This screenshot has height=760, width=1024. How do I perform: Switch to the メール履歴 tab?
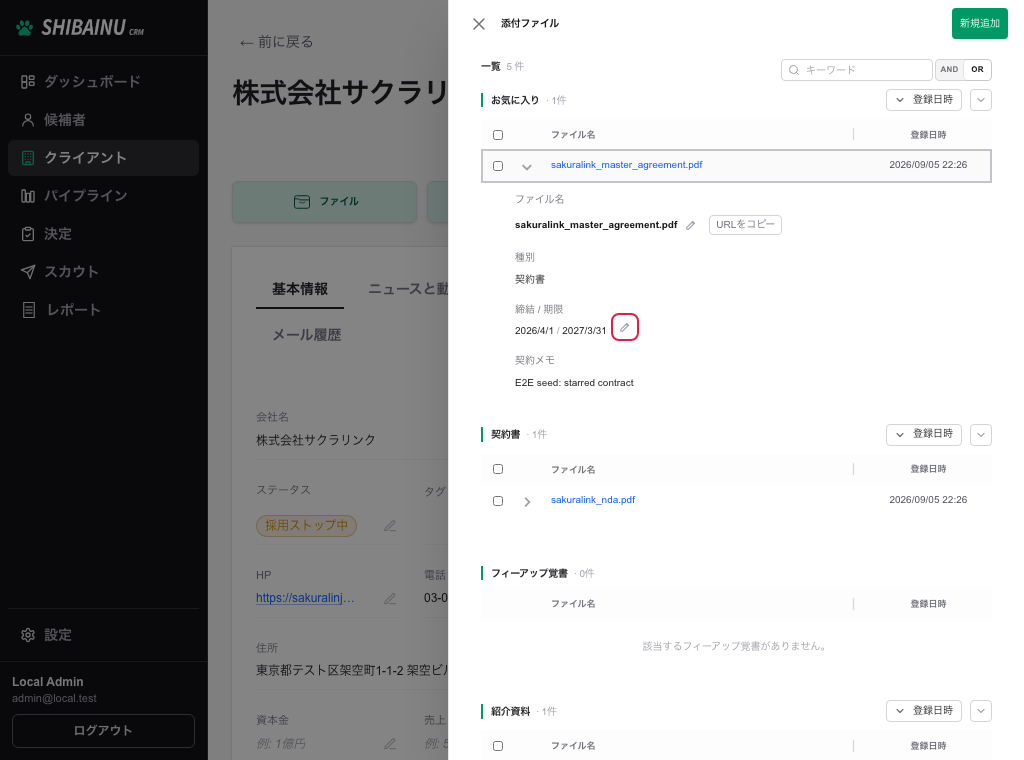[x=307, y=335]
